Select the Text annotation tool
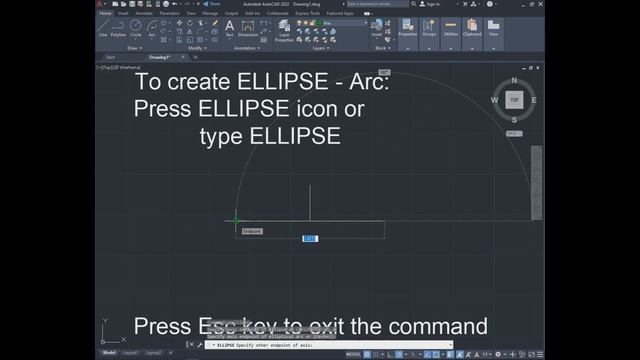Image resolution: width=640 pixels, height=360 pixels. [229, 28]
